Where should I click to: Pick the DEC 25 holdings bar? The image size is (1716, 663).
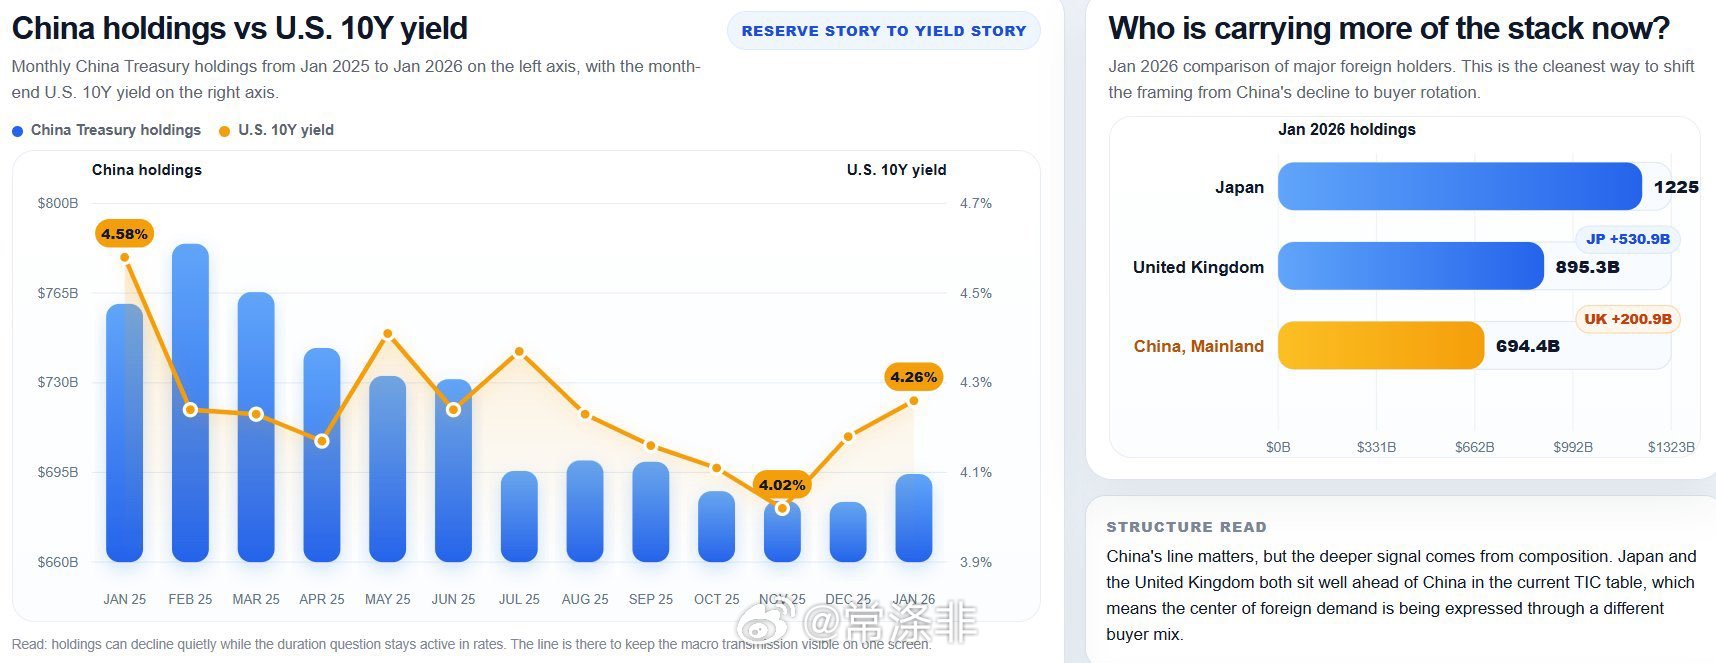tap(848, 532)
